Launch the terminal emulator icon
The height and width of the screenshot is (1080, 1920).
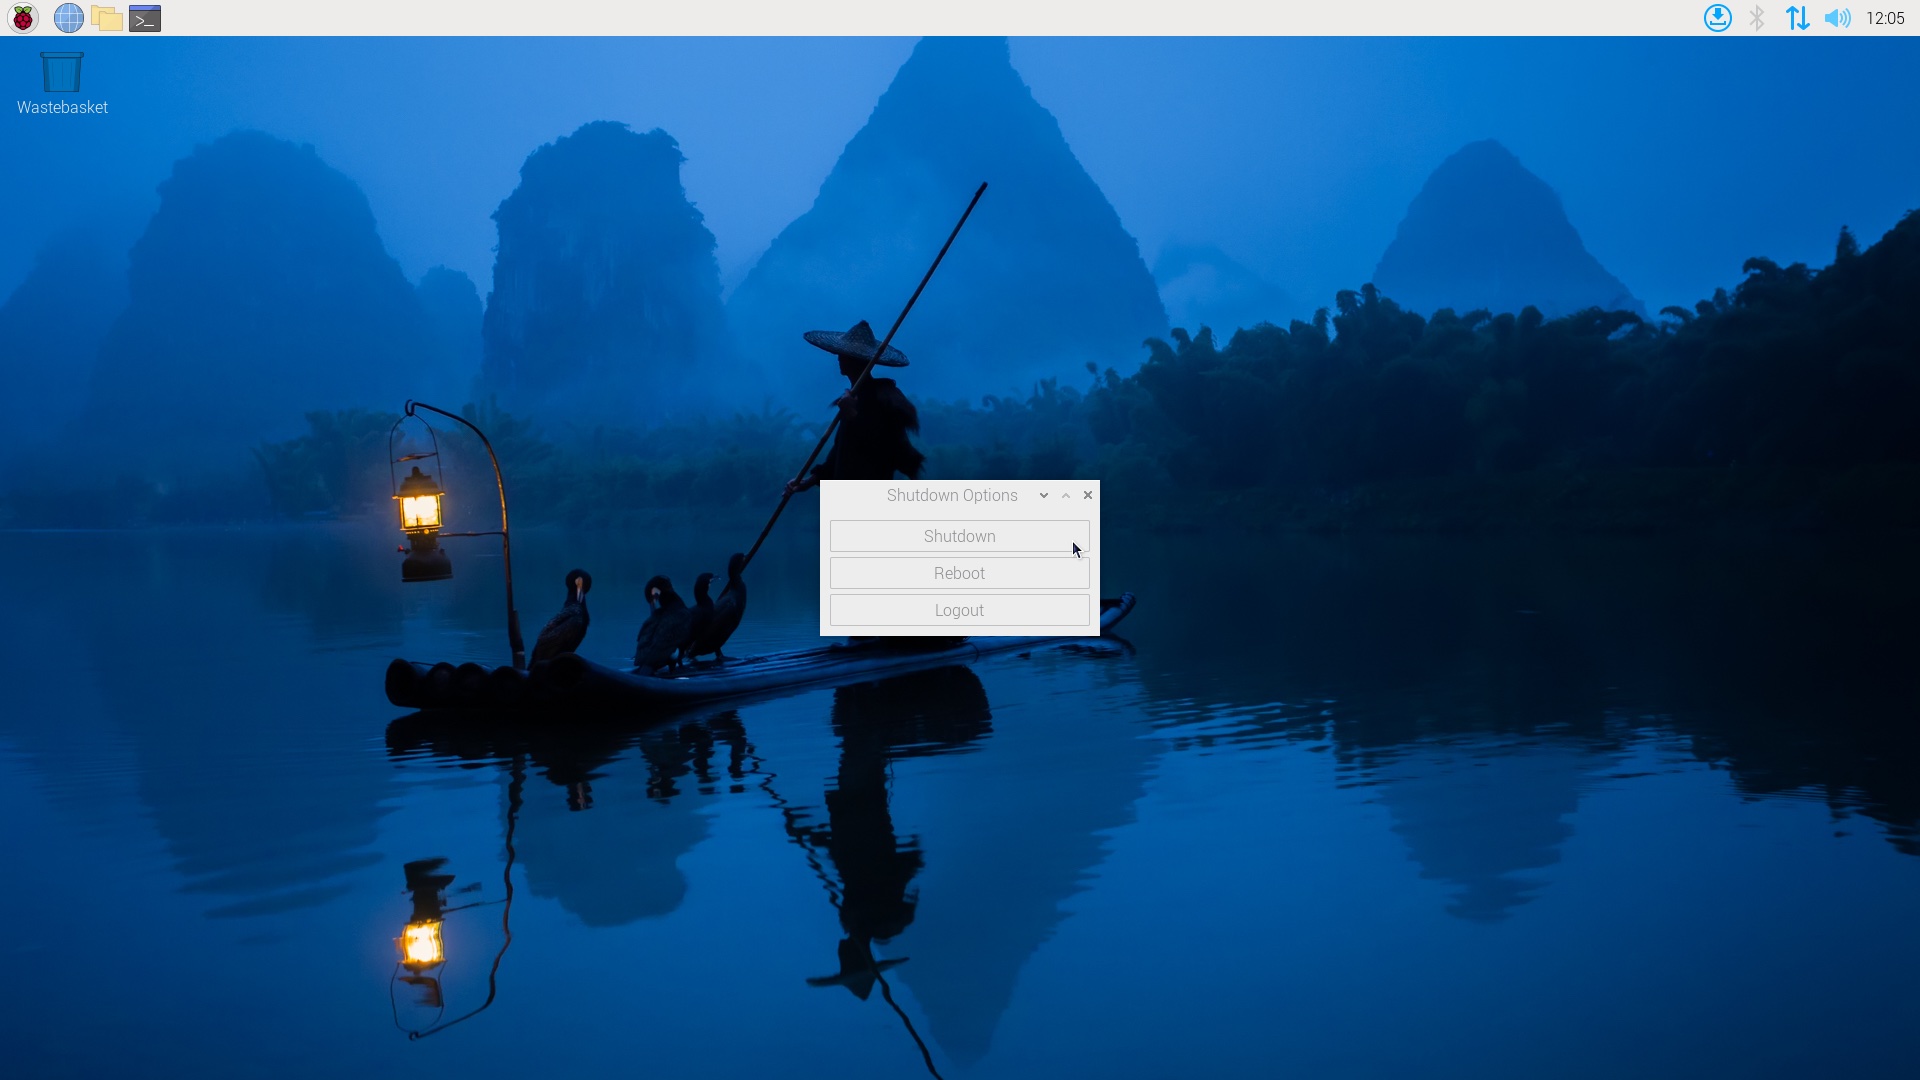pos(144,17)
